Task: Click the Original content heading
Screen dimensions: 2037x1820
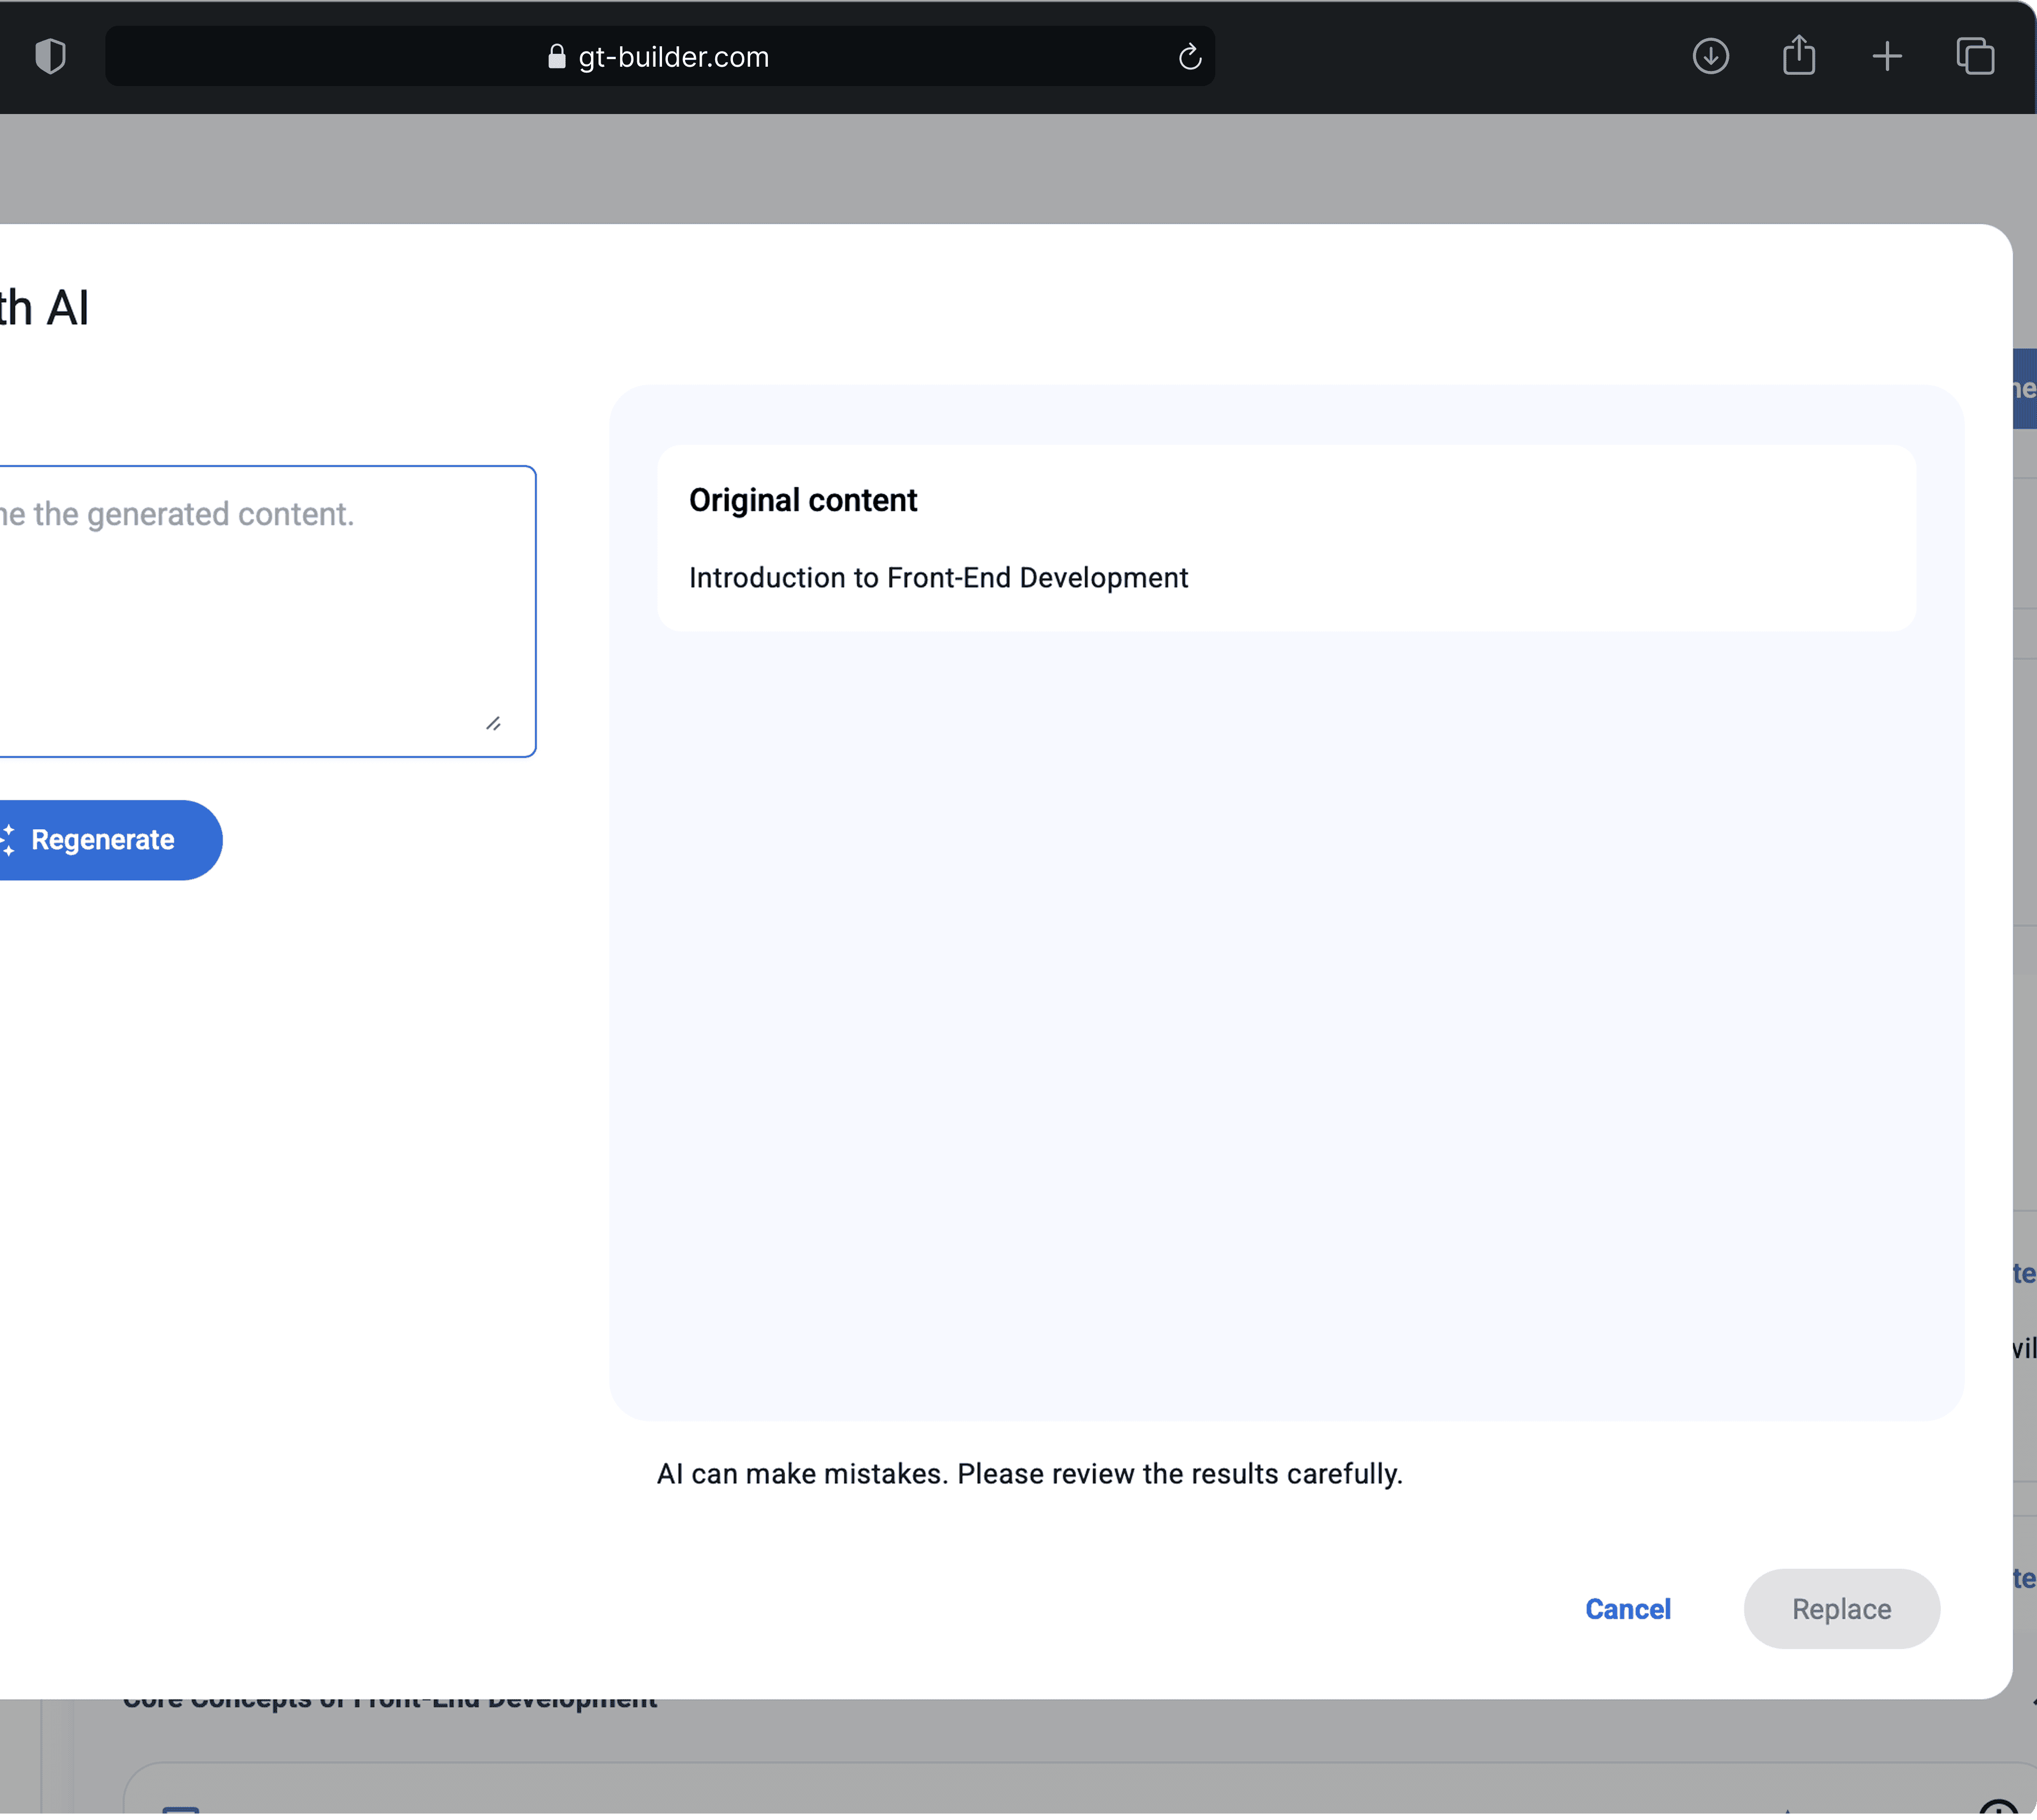Action: click(x=802, y=500)
